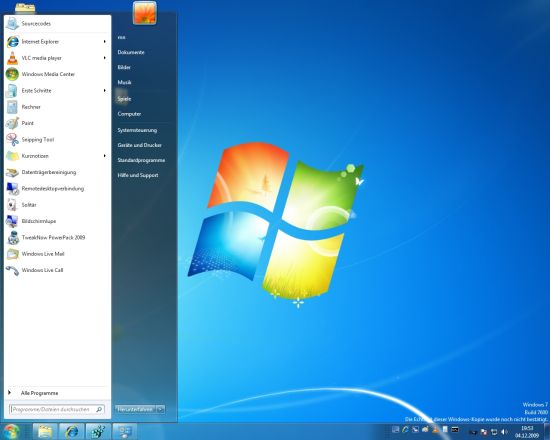Open shutdown options arrow next to Herunterfahren
Image resolution: width=550 pixels, height=440 pixels.
click(x=160, y=409)
